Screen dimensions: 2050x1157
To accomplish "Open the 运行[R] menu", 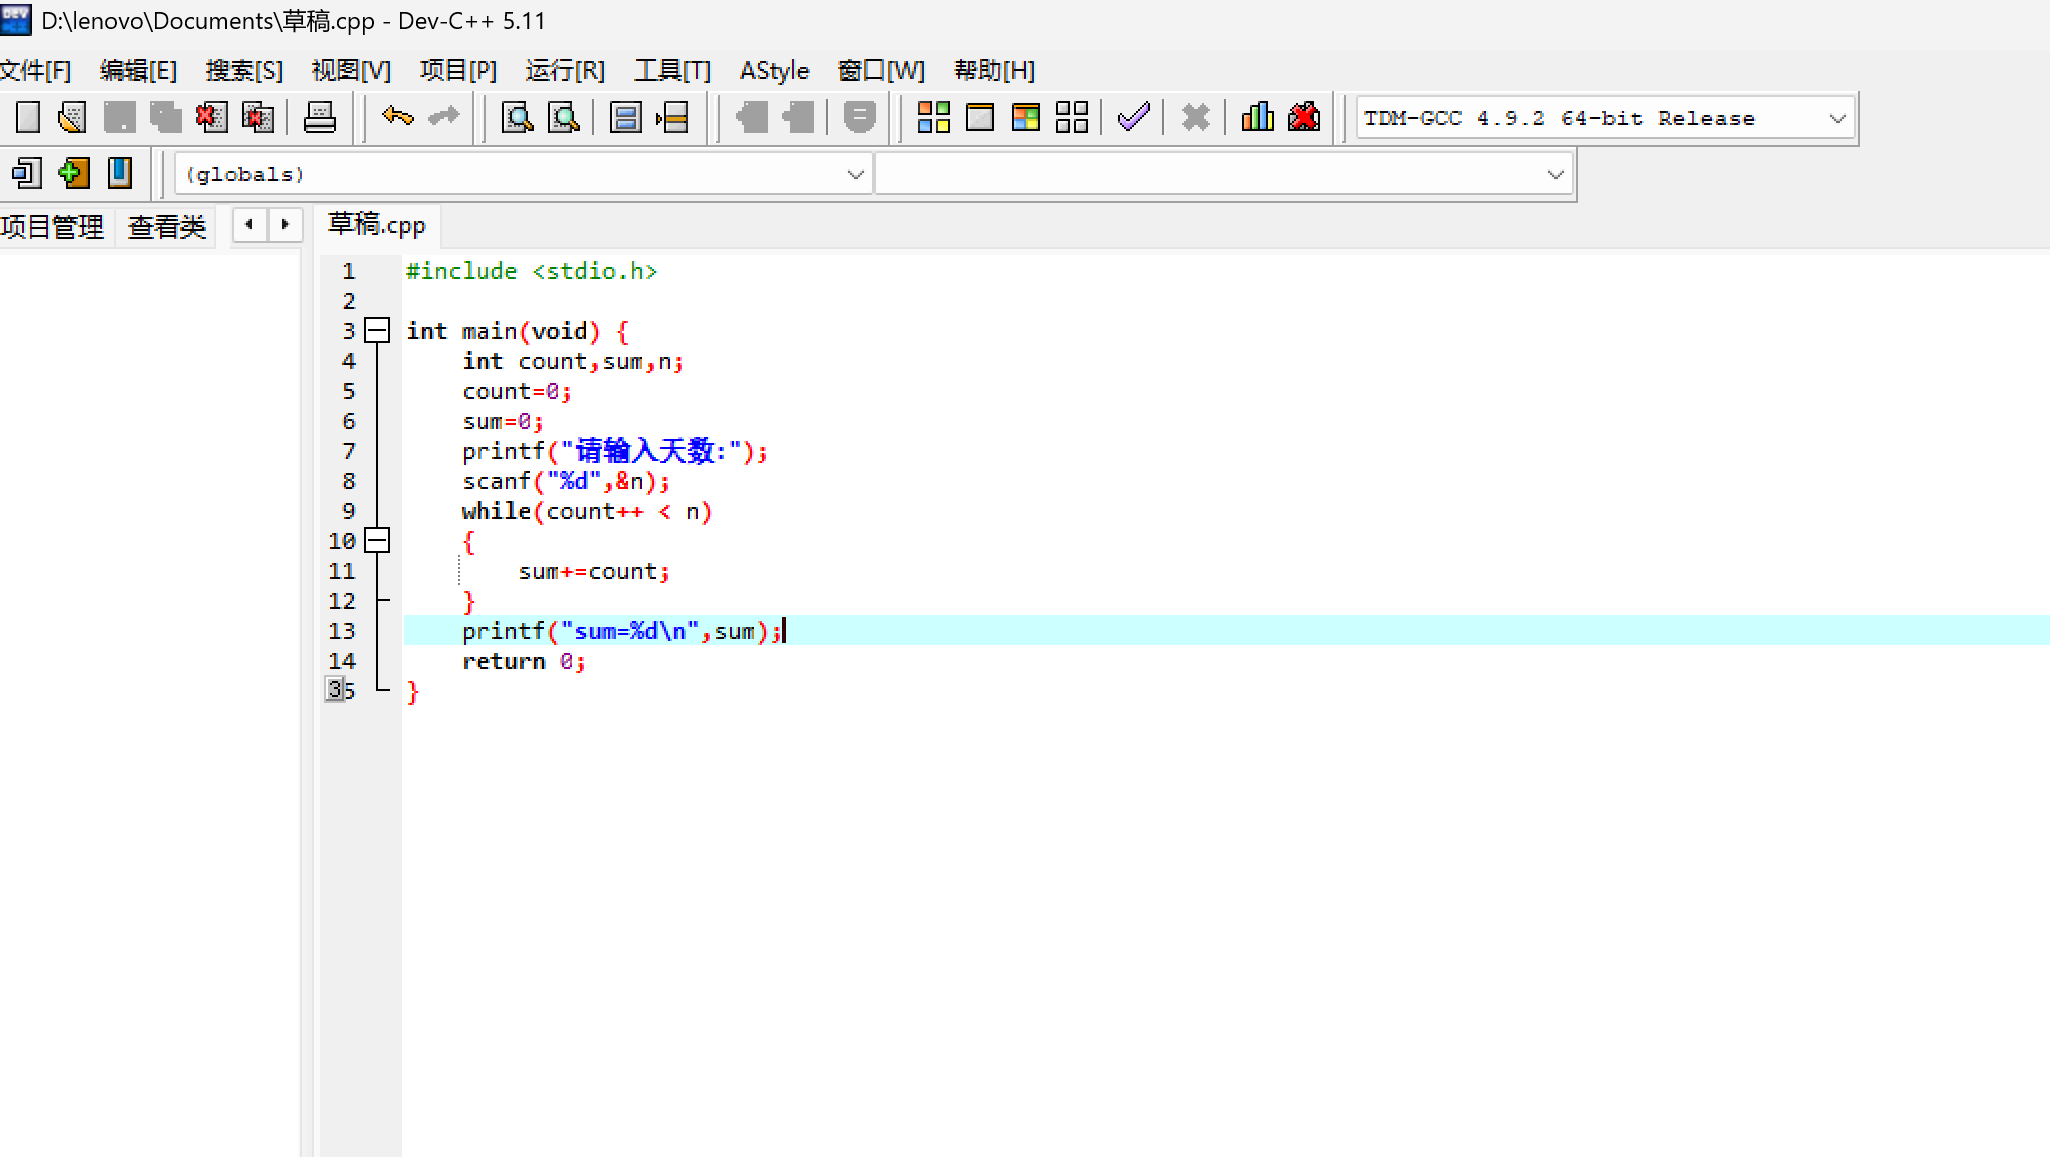I will [565, 71].
